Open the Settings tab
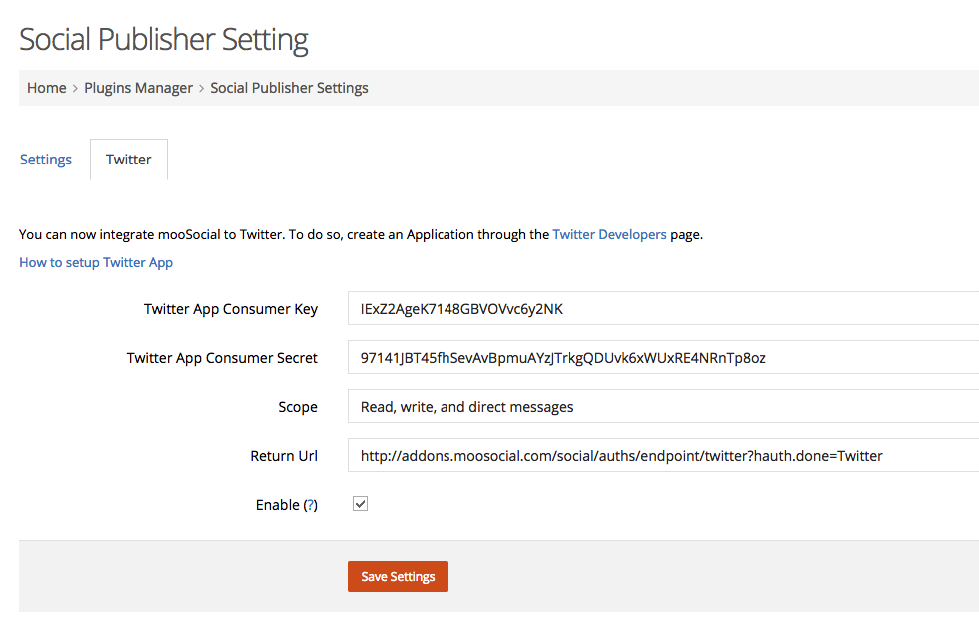Screen dimensions: 979x633 [46, 159]
